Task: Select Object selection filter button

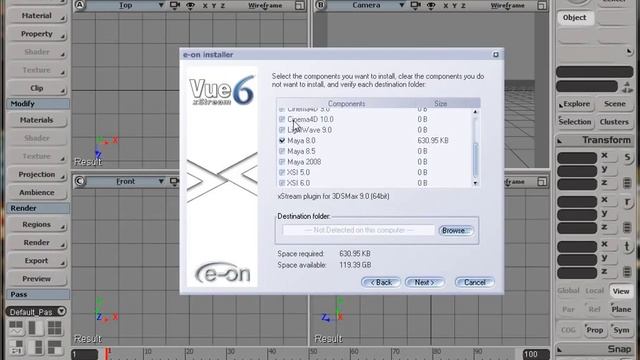Action: (575, 18)
